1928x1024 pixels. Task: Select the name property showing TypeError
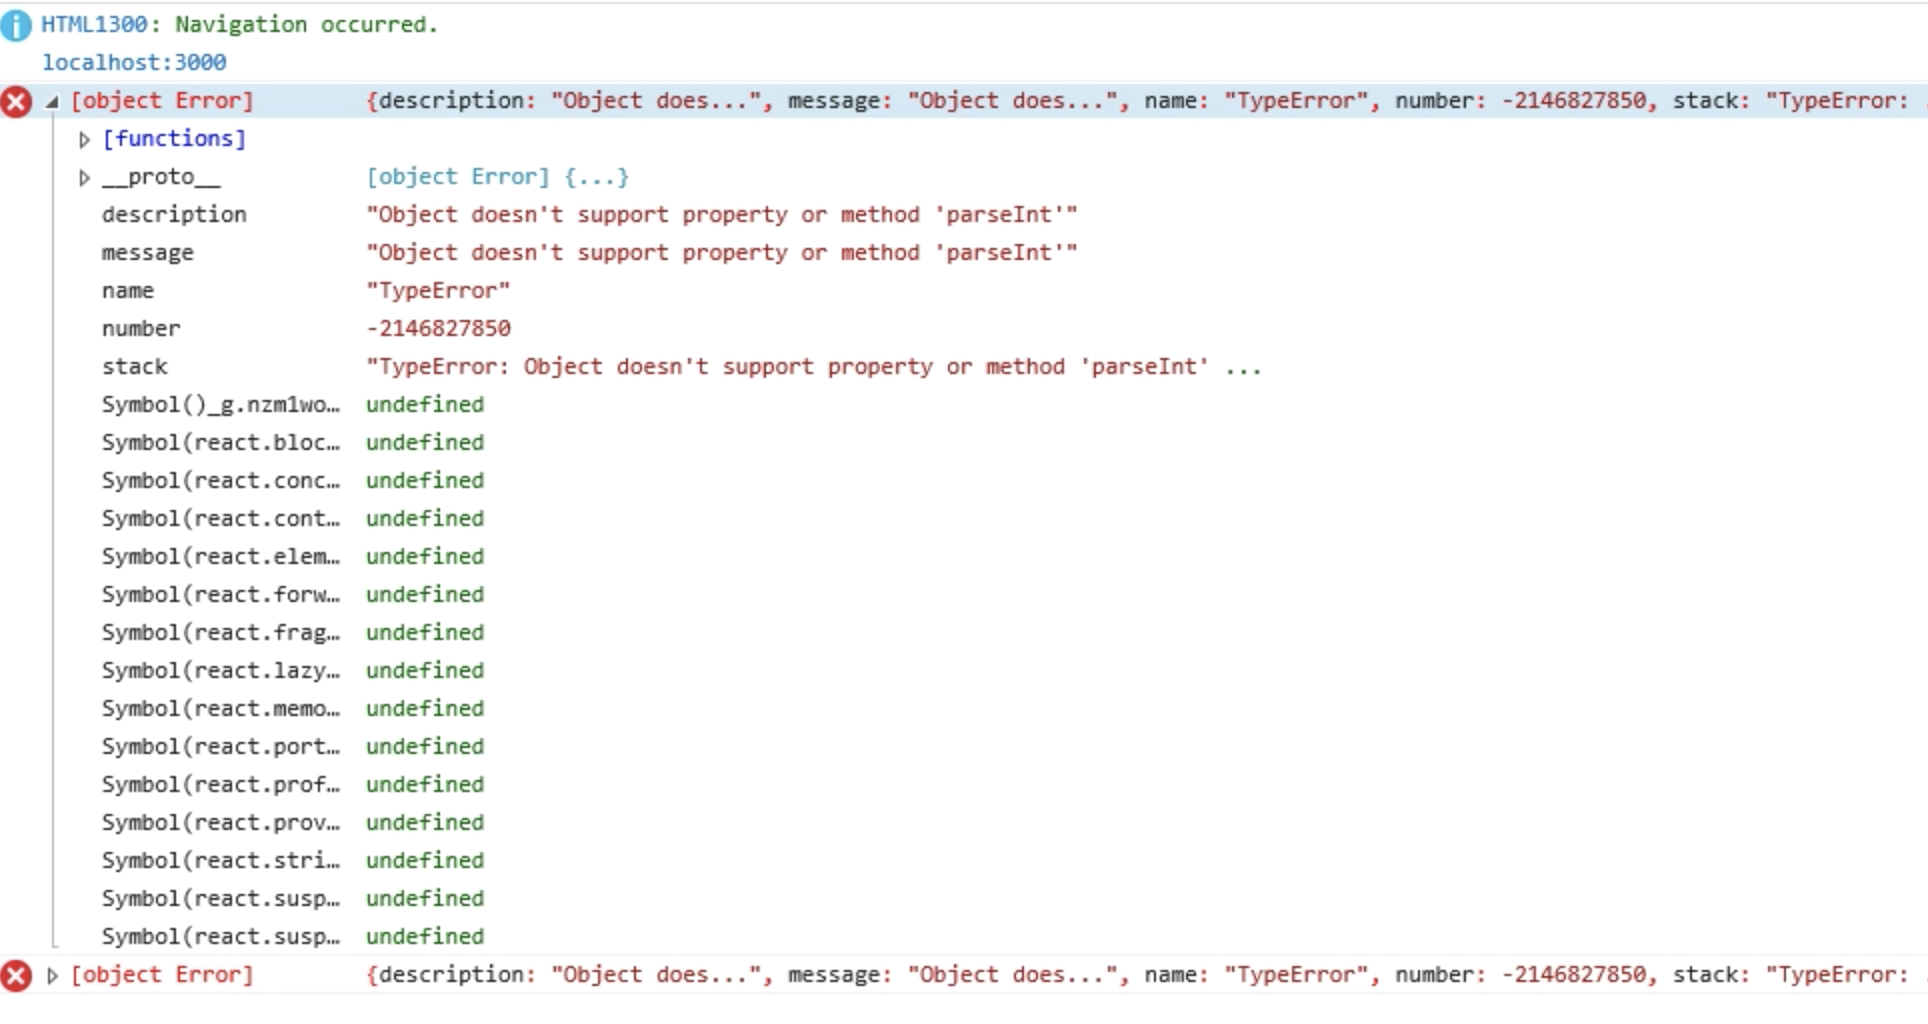tap(128, 290)
